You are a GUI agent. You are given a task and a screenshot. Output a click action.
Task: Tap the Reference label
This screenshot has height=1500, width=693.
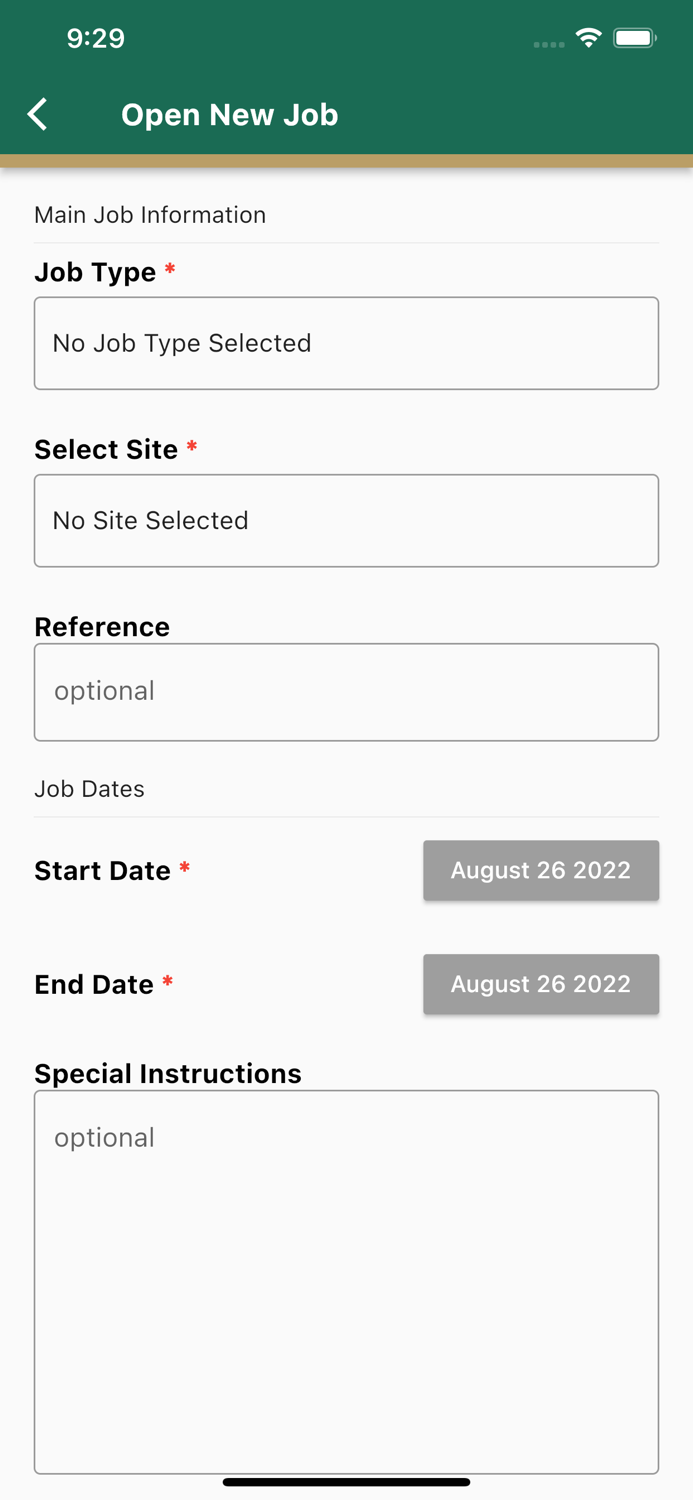coord(102,627)
